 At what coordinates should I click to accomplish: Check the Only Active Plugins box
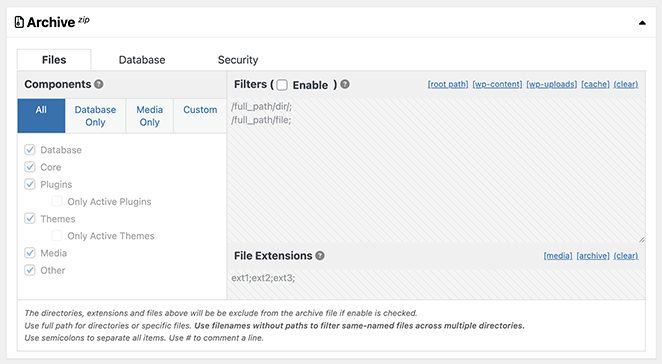[x=57, y=201]
